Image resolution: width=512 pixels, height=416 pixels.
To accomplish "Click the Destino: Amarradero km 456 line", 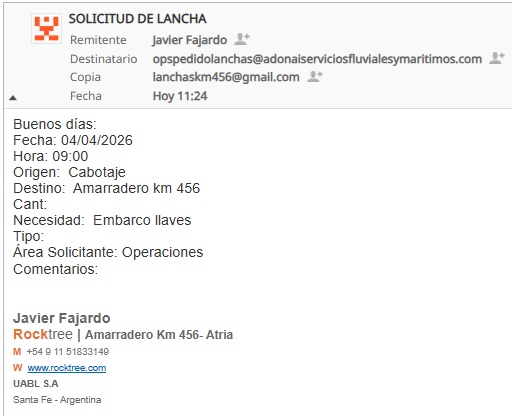I will click(x=106, y=188).
